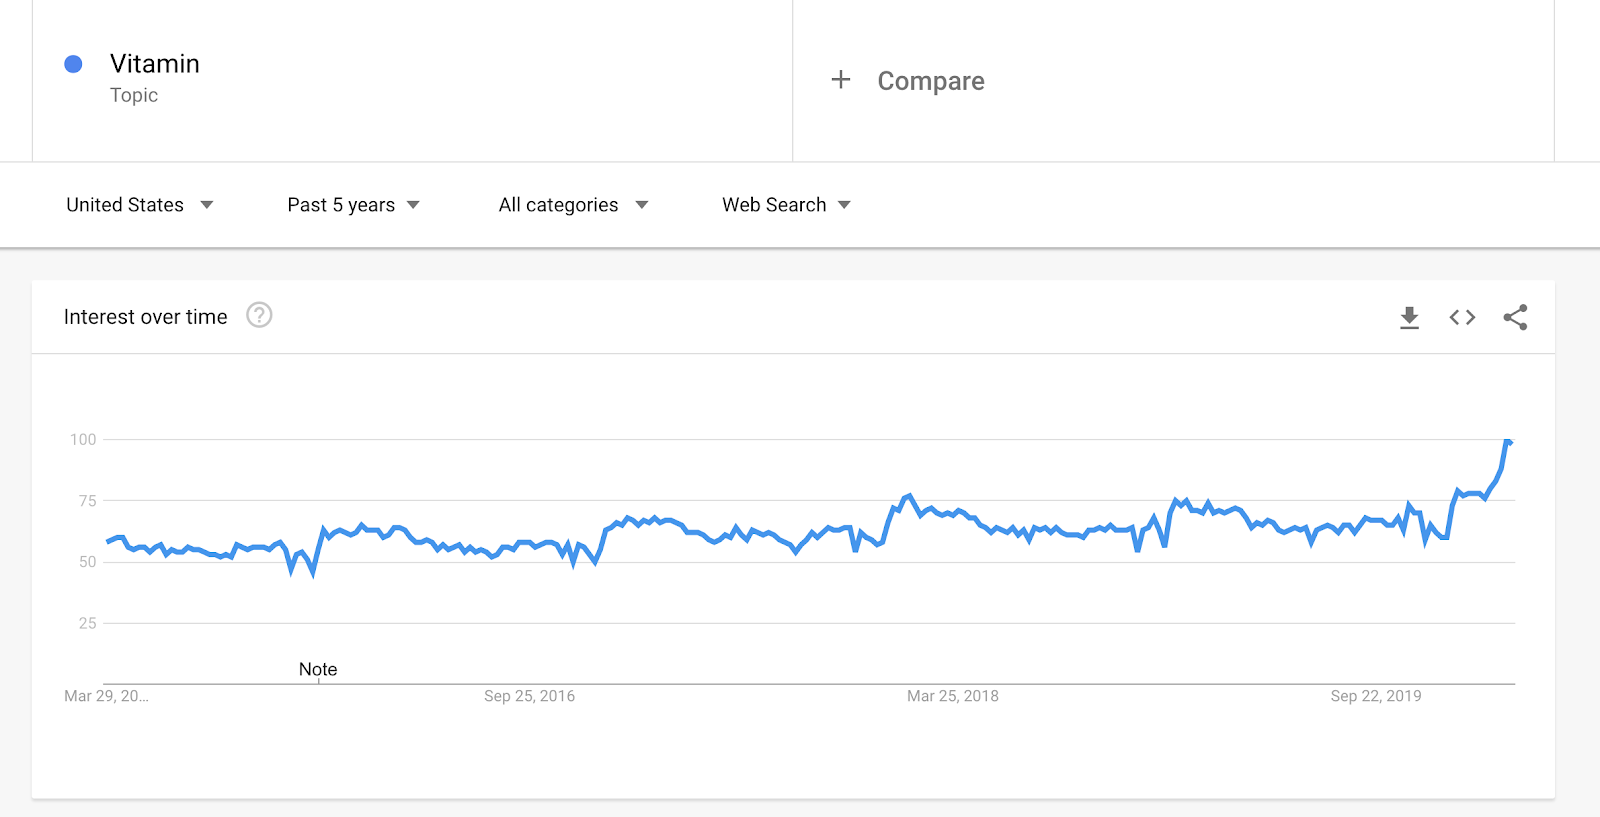
Task: Select the Sep 22, 2019 axis label
Action: click(1376, 696)
